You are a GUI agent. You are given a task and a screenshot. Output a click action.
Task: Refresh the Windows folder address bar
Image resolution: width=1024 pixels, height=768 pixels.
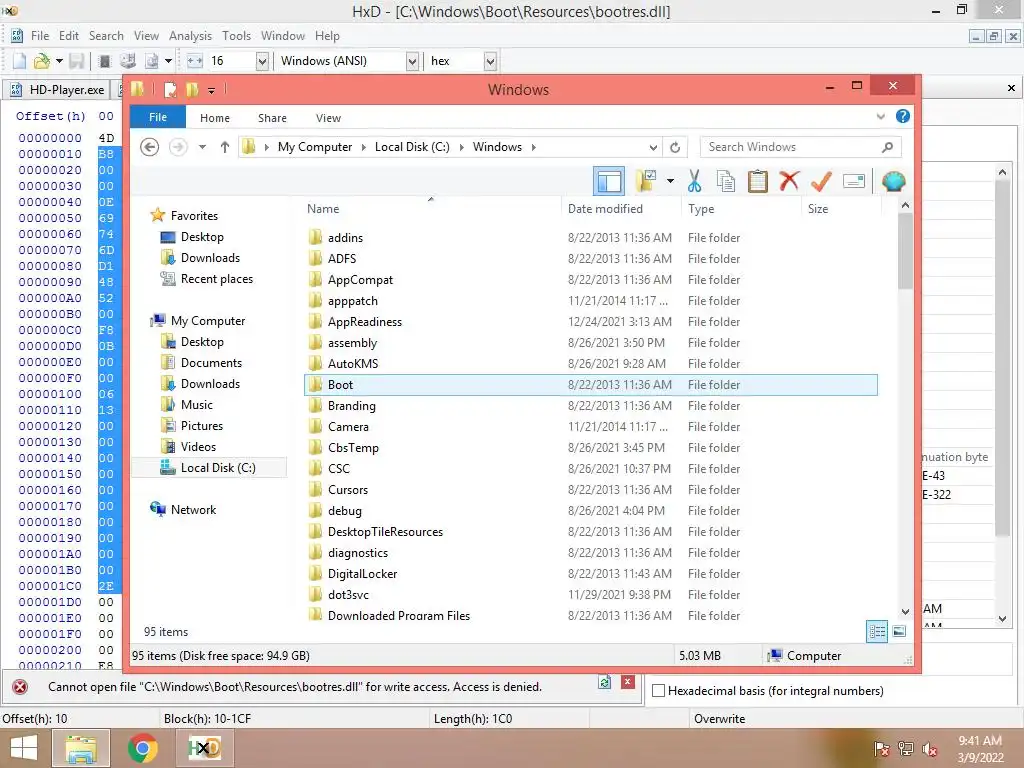pos(675,147)
